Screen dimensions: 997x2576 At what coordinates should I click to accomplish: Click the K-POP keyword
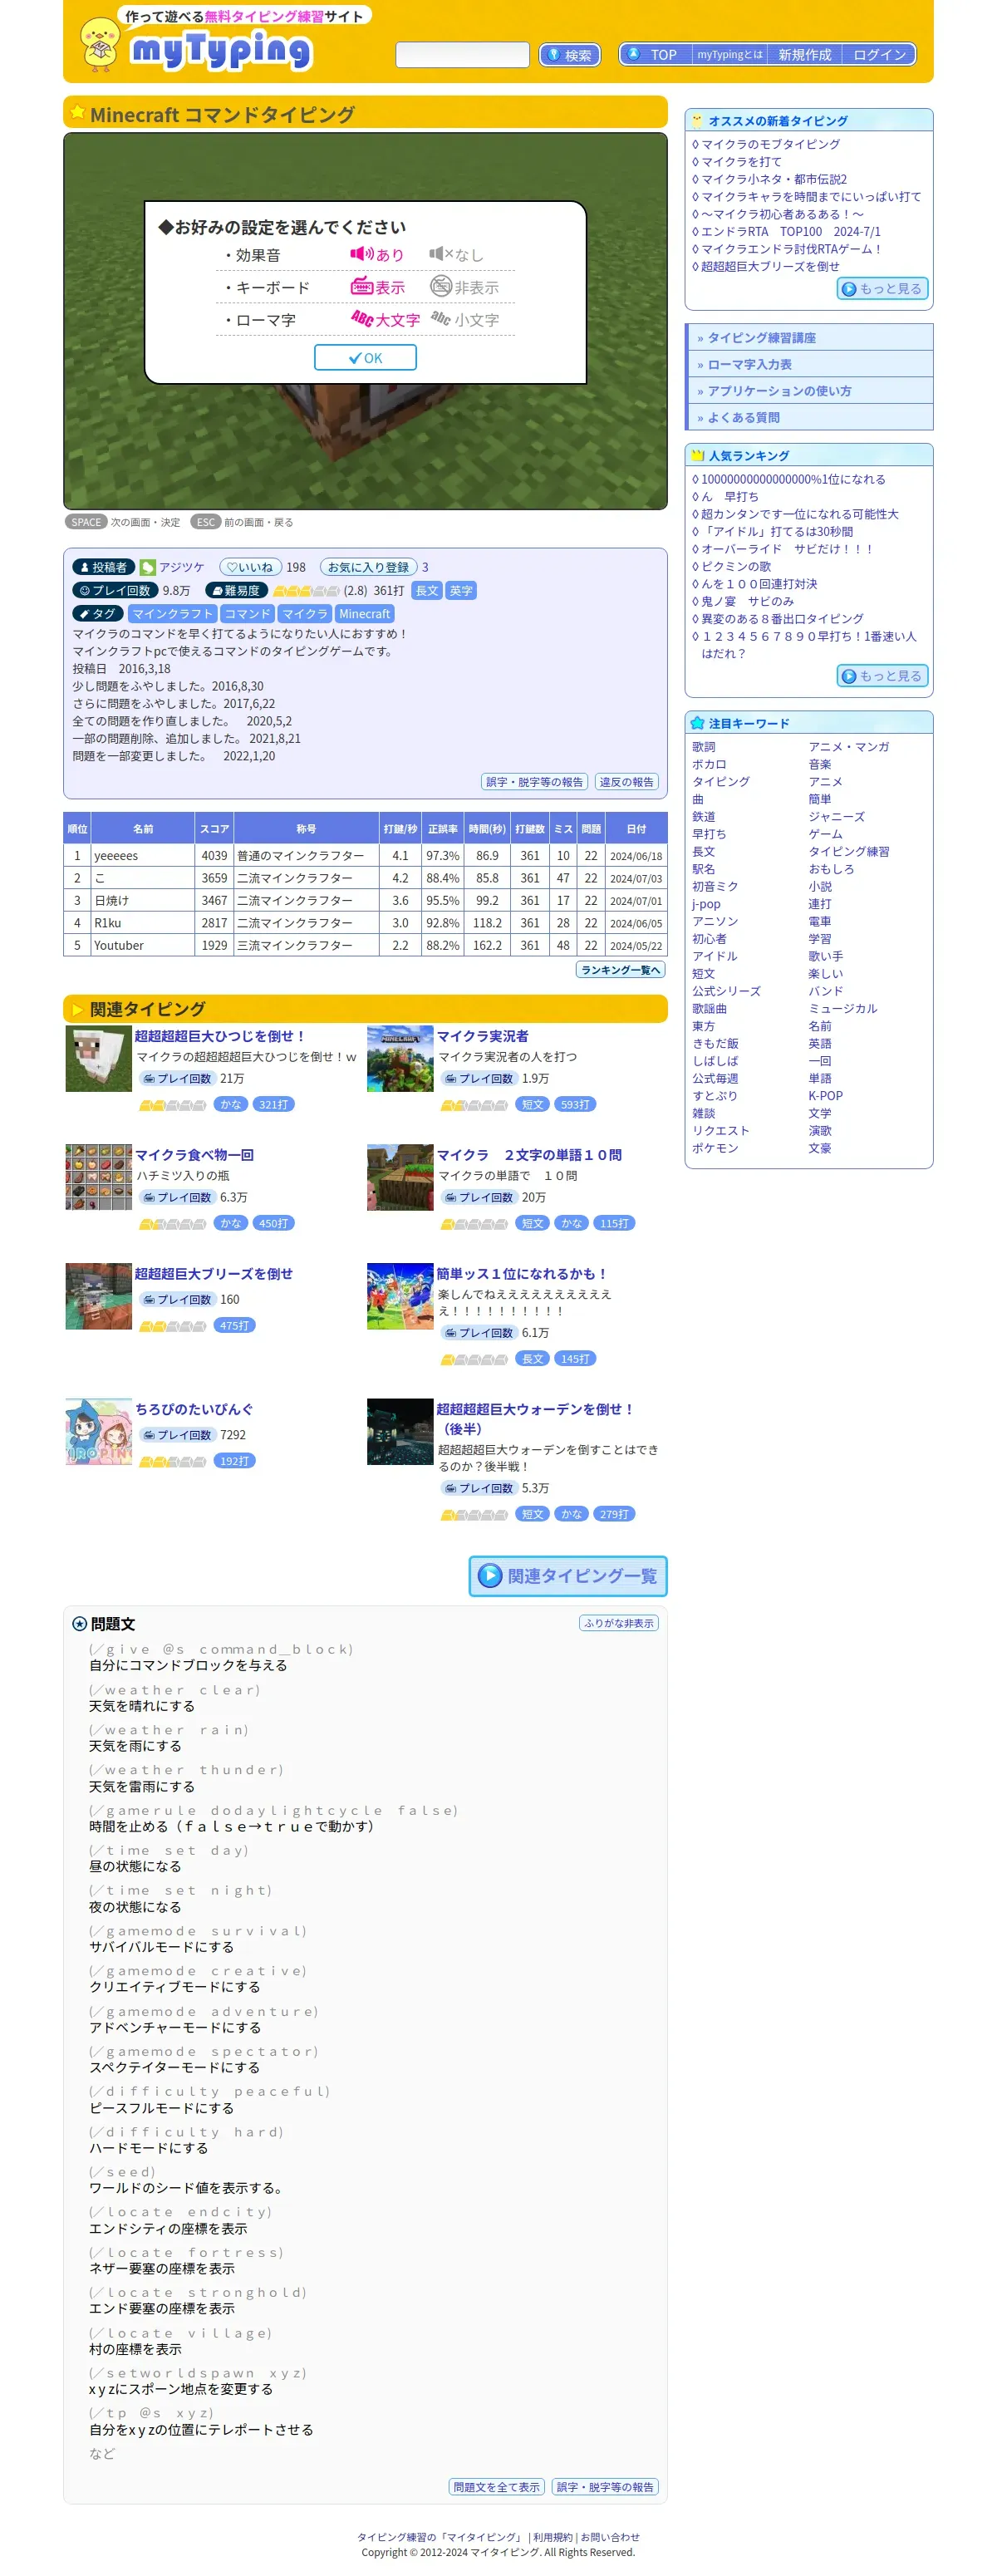point(825,1095)
